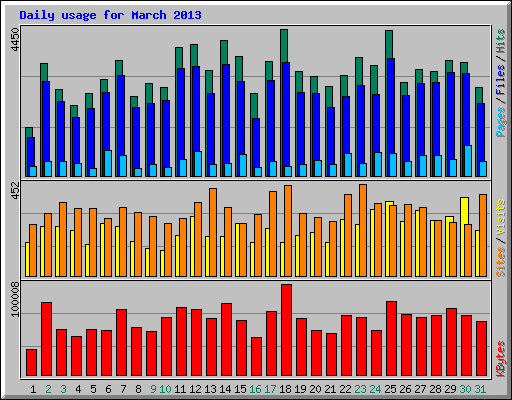Click the green hits bar top for day 18
This screenshot has height=400, width=512.
coord(284,46)
